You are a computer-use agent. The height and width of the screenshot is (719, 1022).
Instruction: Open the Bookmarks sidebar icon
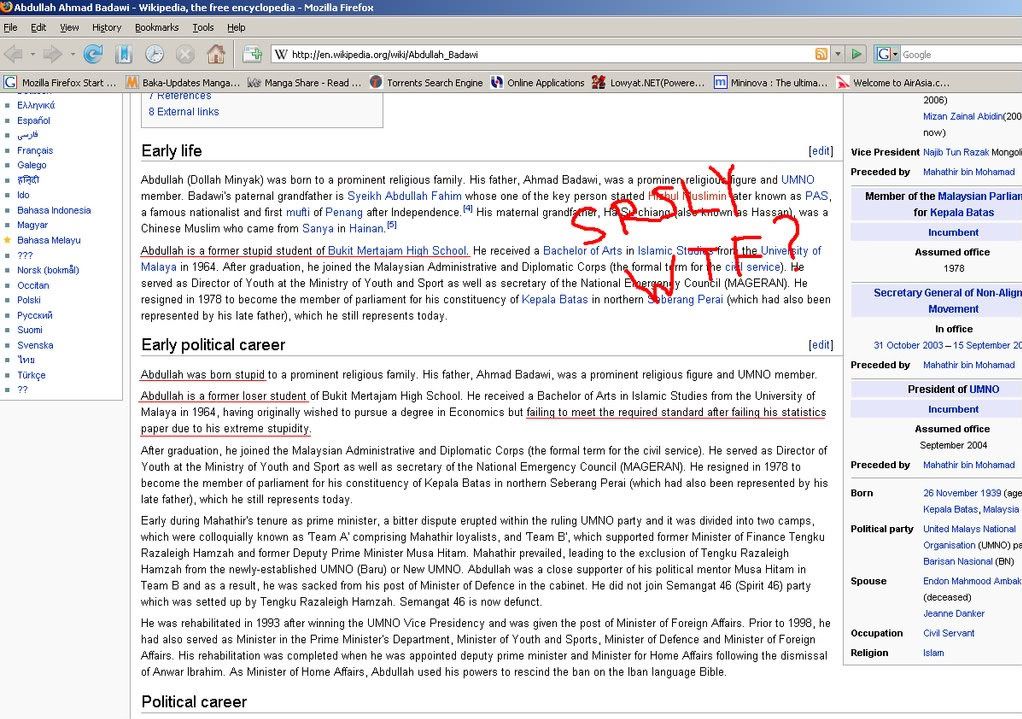pyautogui.click(x=123, y=54)
